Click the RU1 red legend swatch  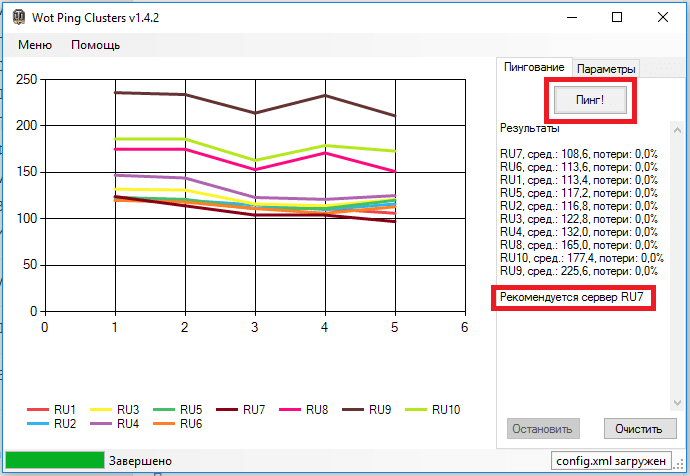(38, 410)
